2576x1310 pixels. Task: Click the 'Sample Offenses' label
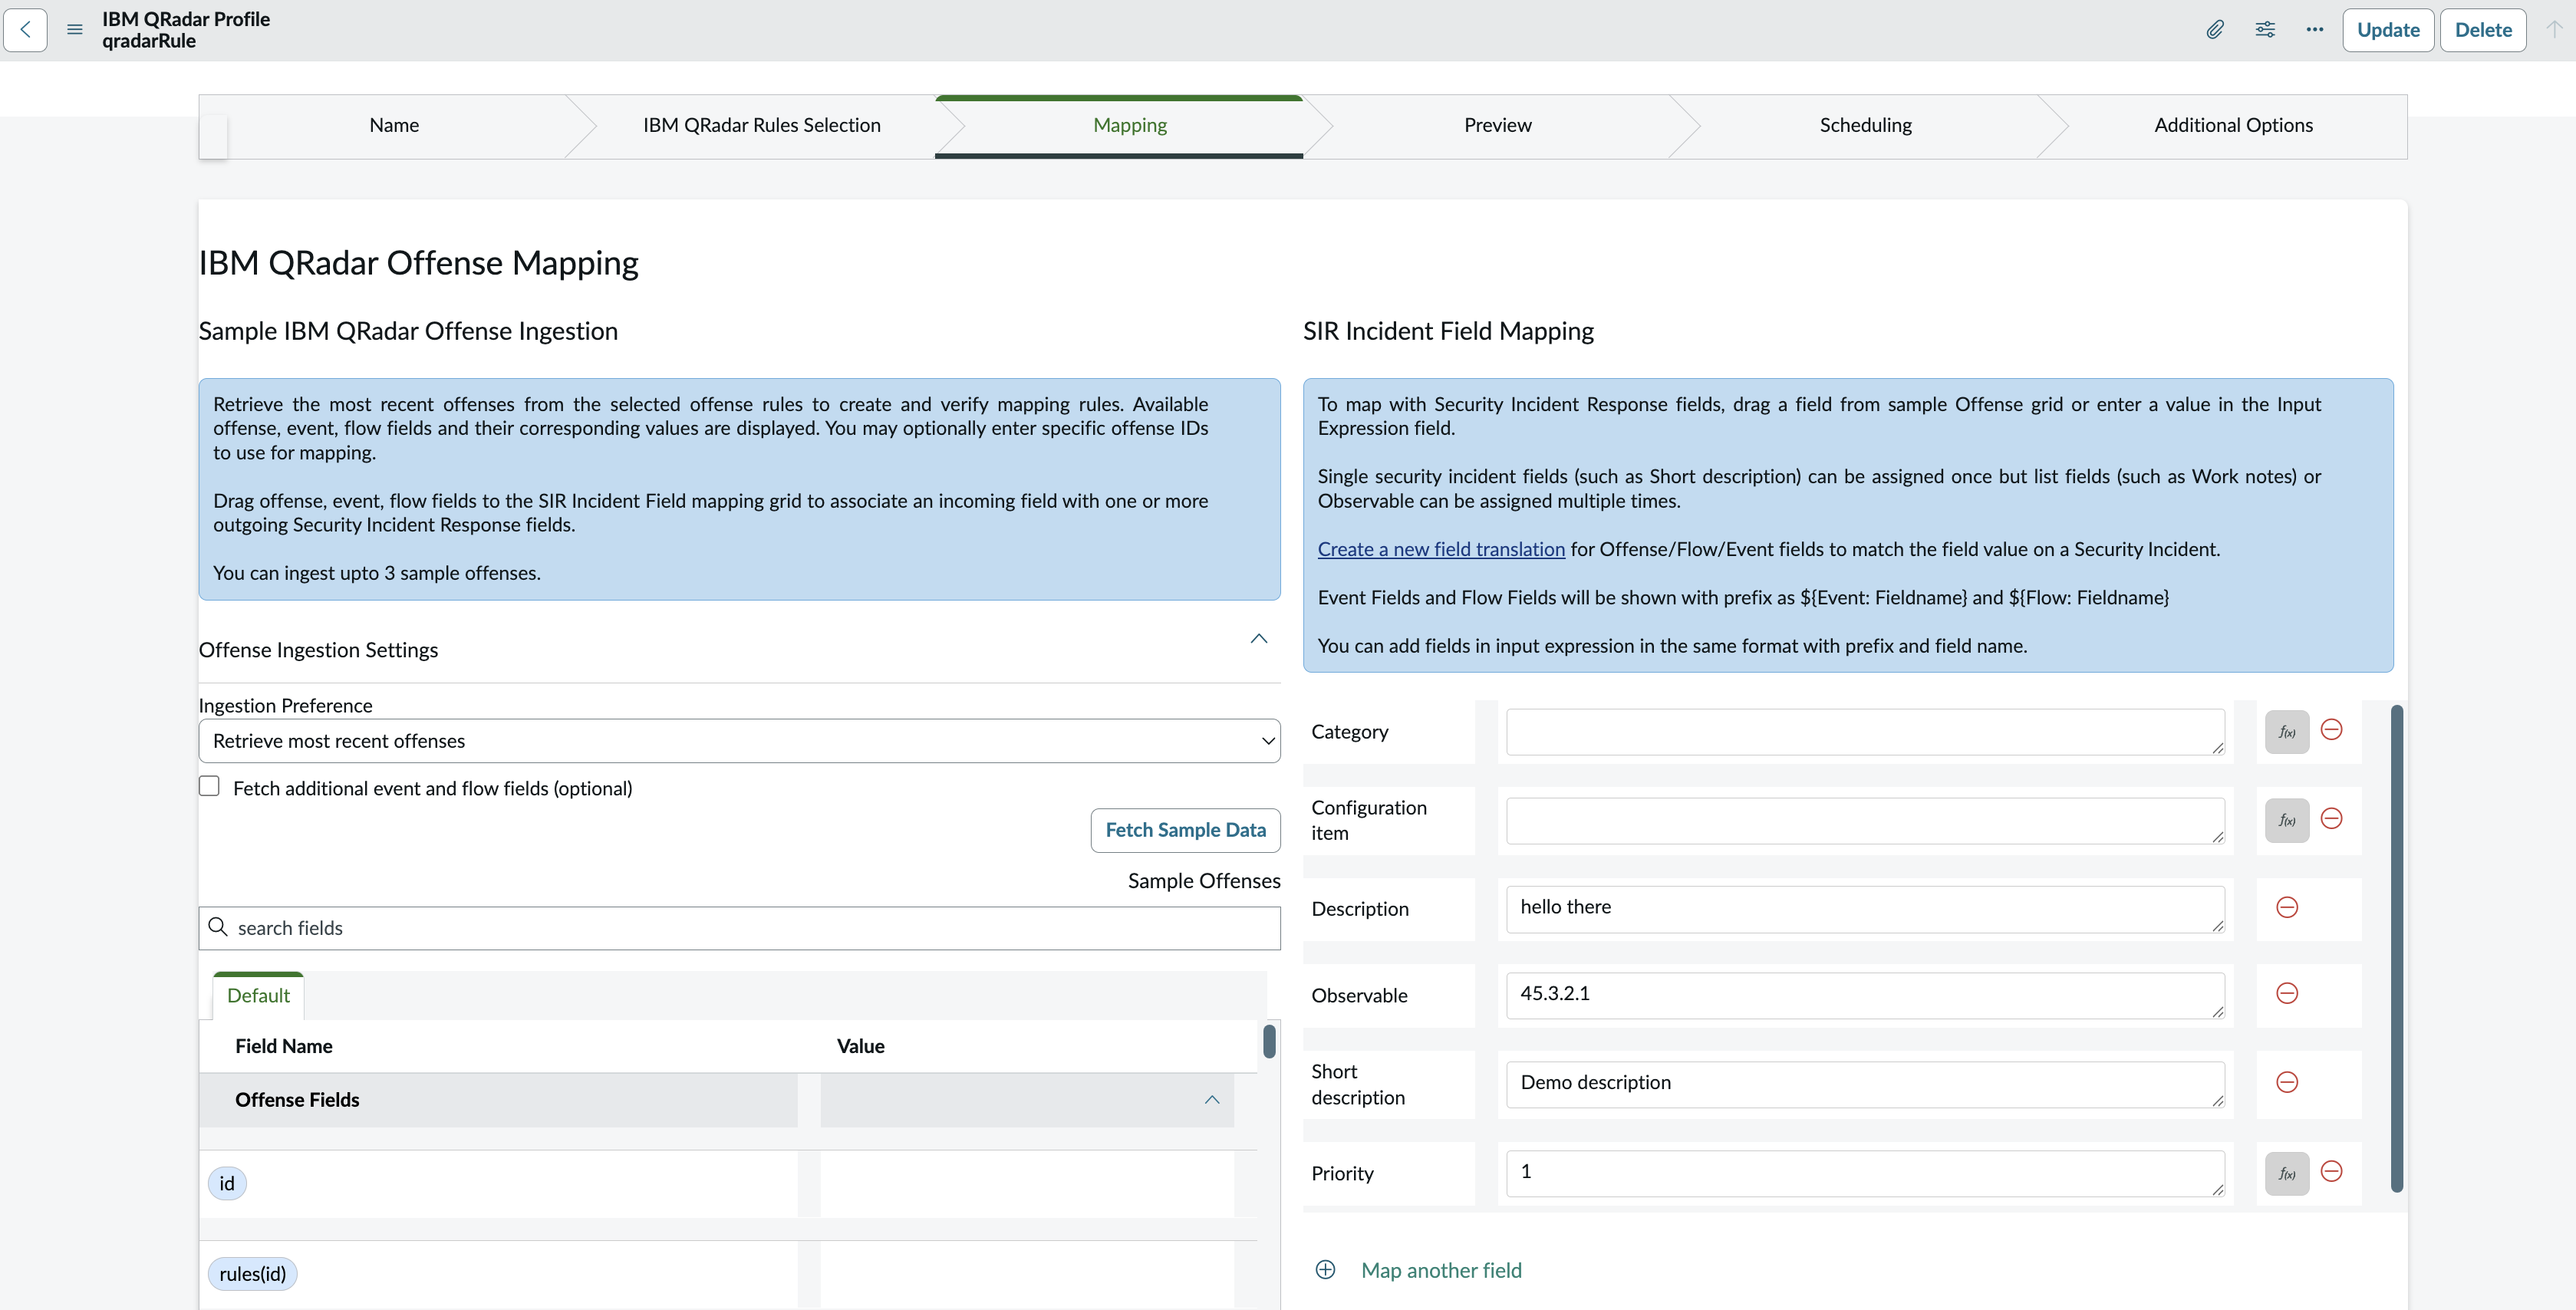(1204, 881)
